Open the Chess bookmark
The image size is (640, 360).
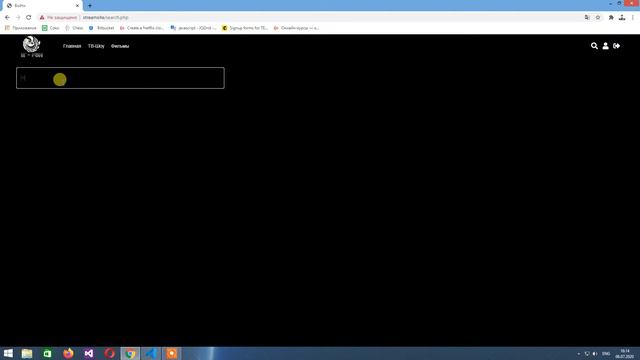point(74,28)
